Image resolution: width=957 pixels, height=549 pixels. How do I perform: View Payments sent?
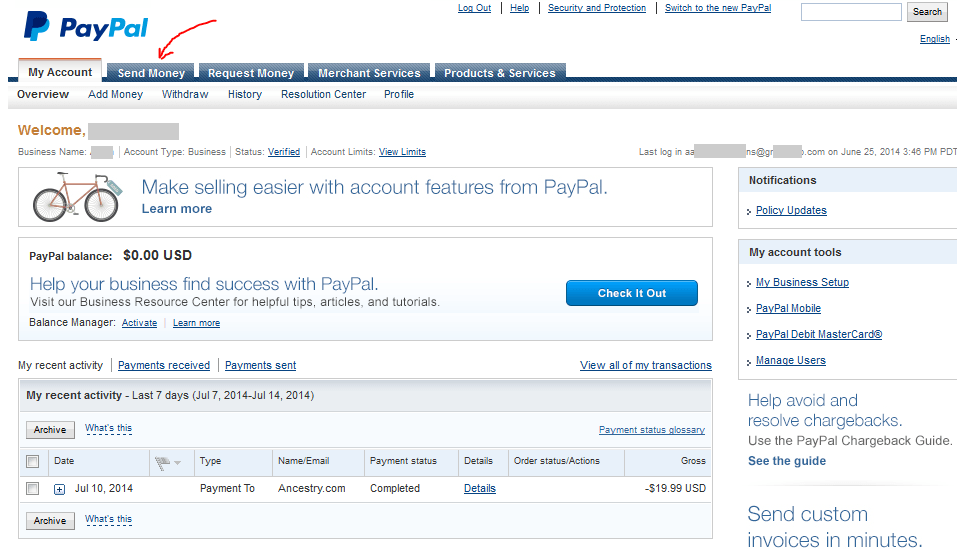261,365
